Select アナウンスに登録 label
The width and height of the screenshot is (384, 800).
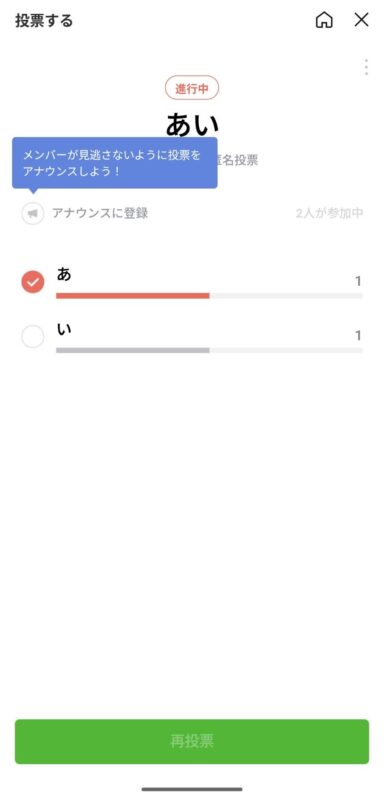point(100,213)
